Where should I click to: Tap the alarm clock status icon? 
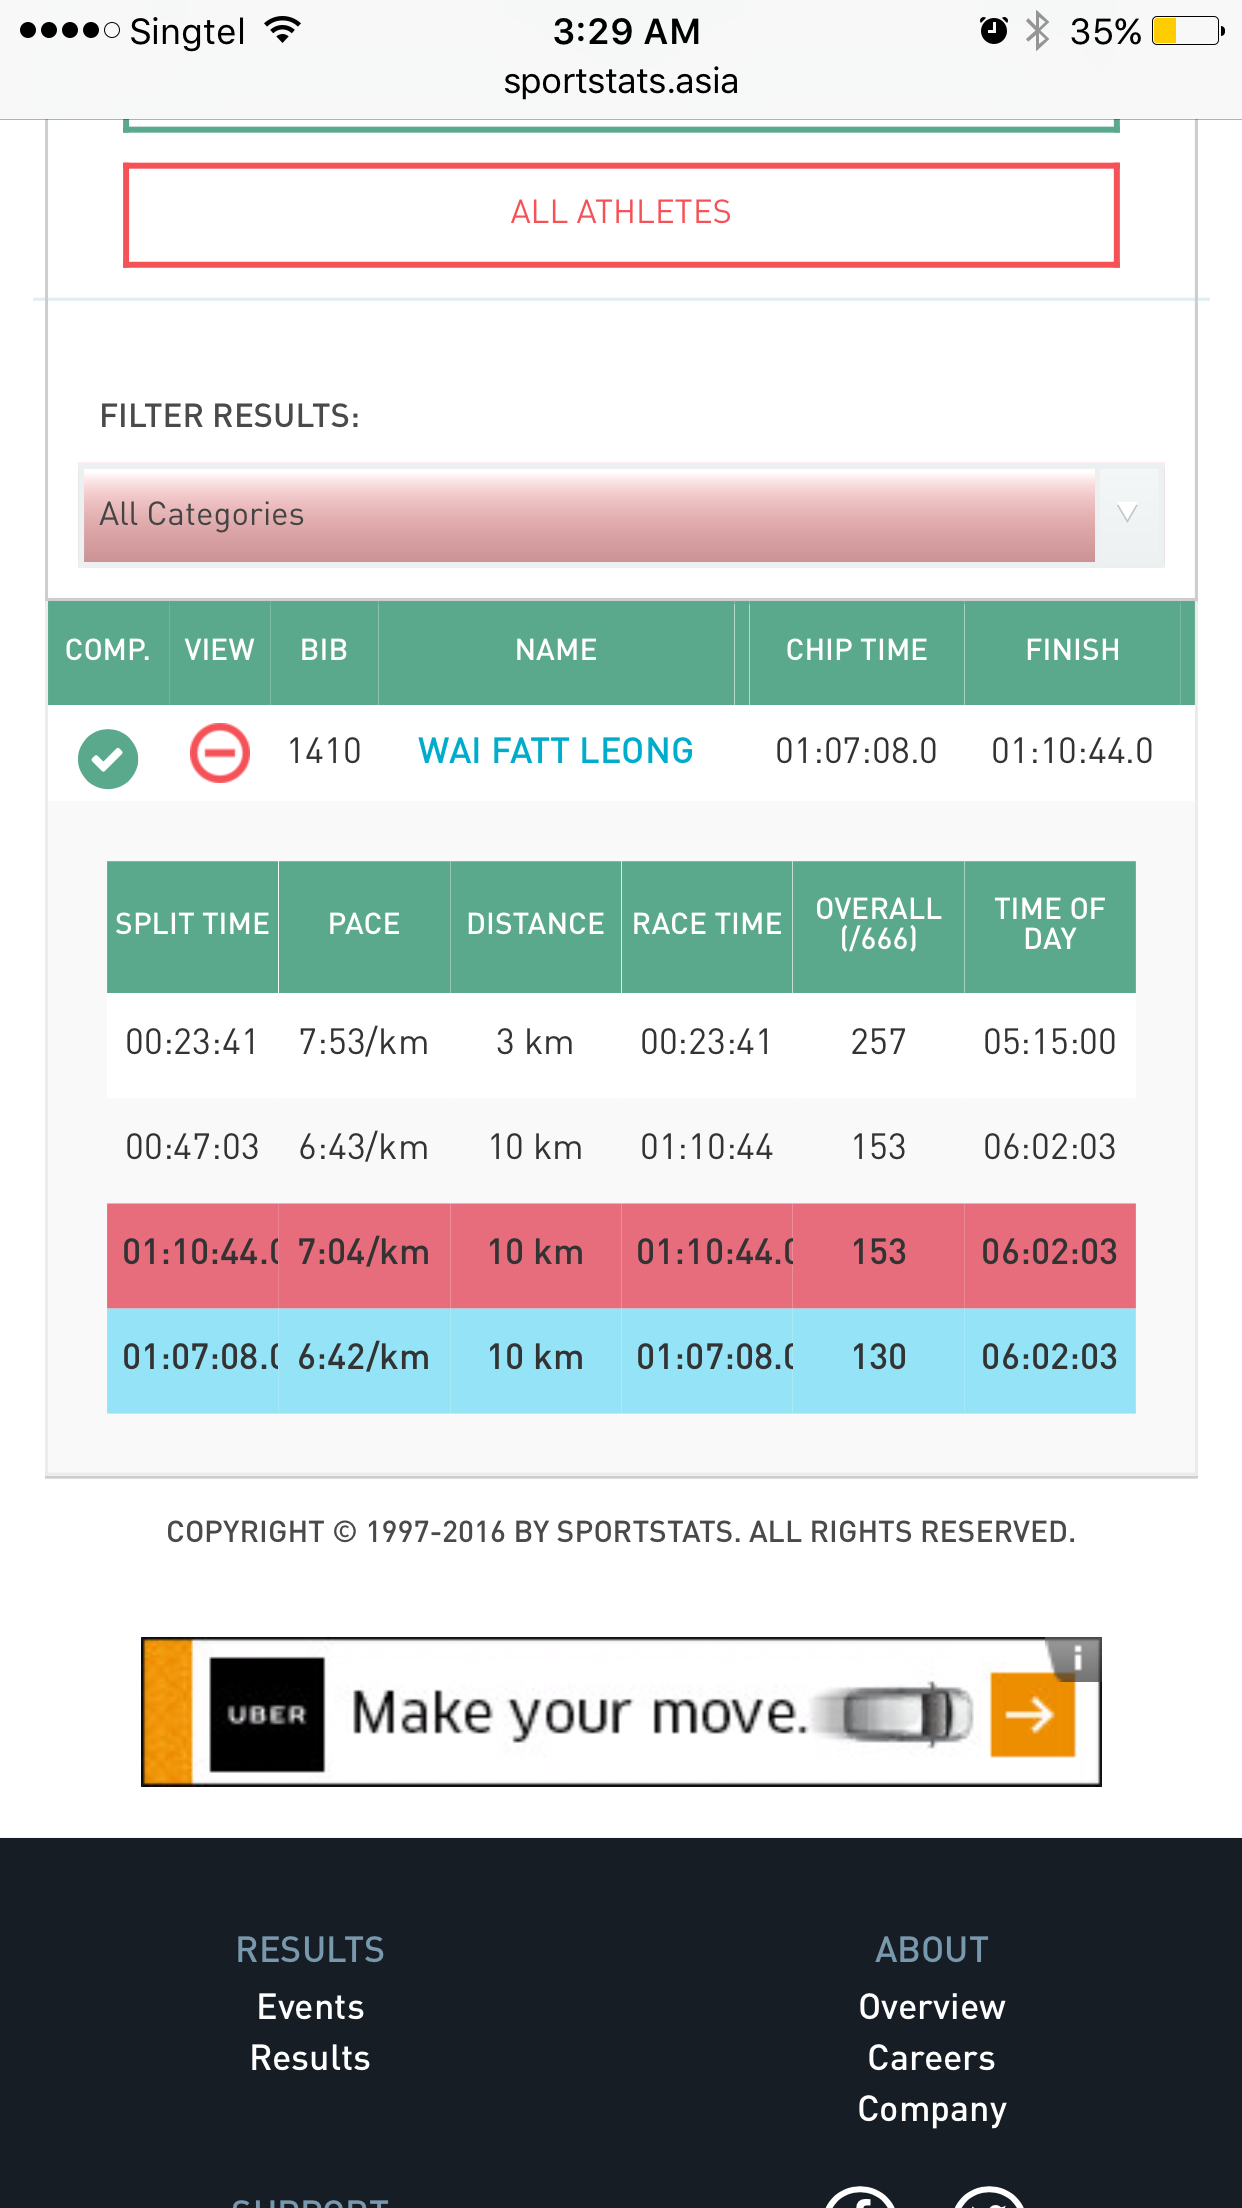pos(993,31)
